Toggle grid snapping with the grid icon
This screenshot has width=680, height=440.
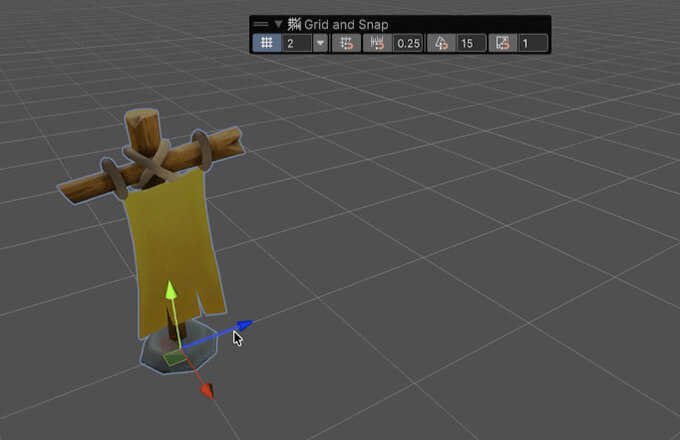pyautogui.click(x=267, y=43)
